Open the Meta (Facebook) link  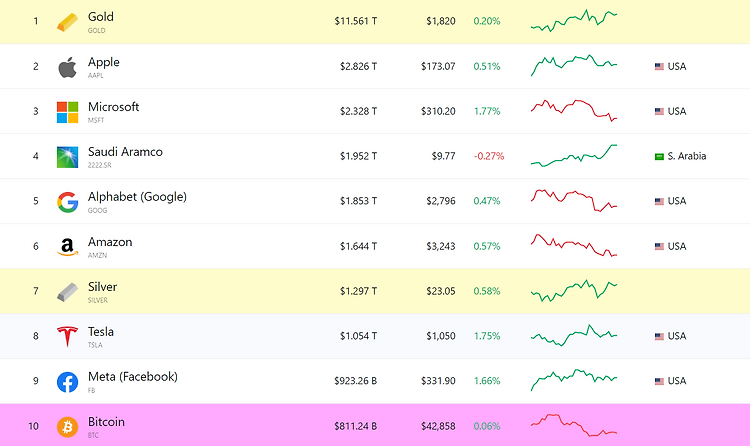point(132,377)
